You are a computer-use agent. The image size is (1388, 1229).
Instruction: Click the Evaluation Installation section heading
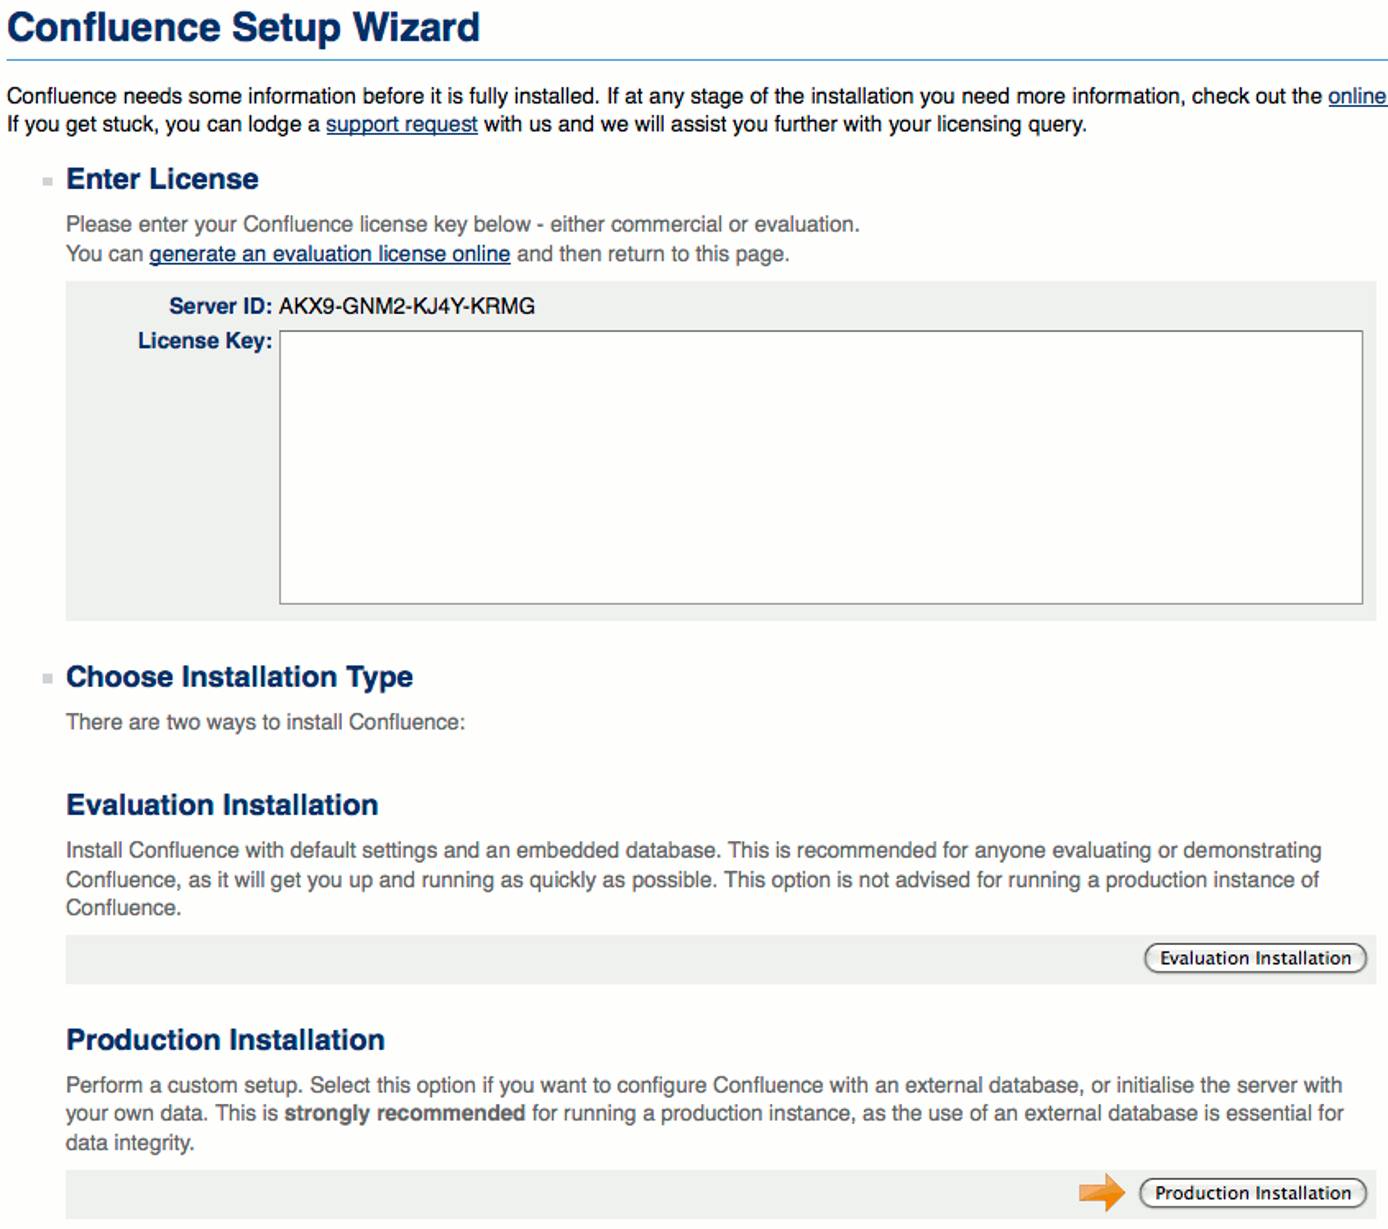coord(221,805)
